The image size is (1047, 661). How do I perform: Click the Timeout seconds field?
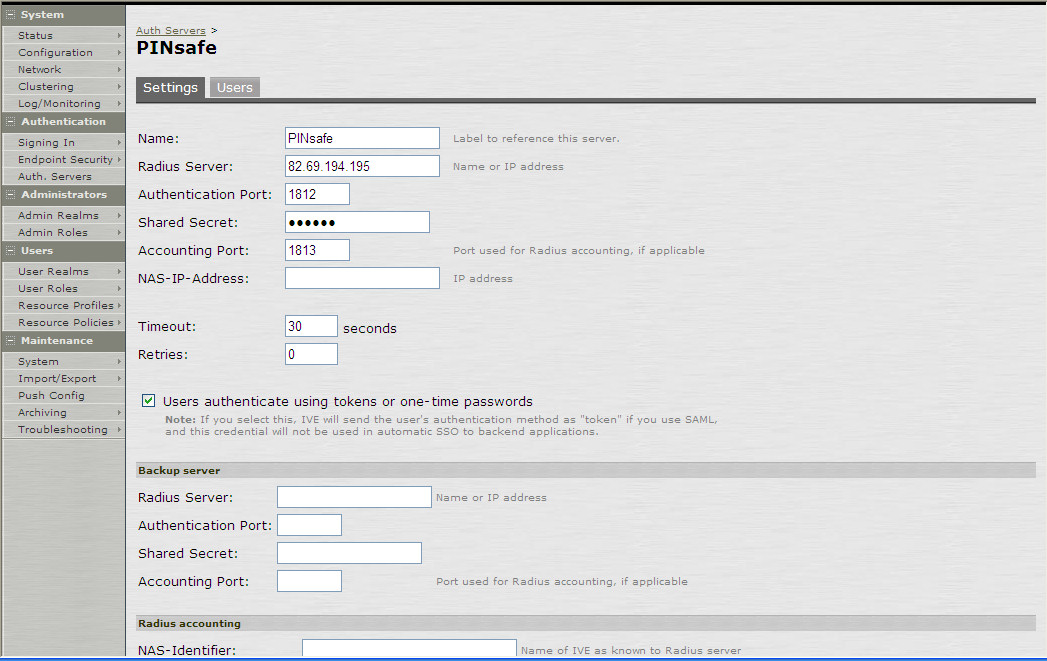310,326
